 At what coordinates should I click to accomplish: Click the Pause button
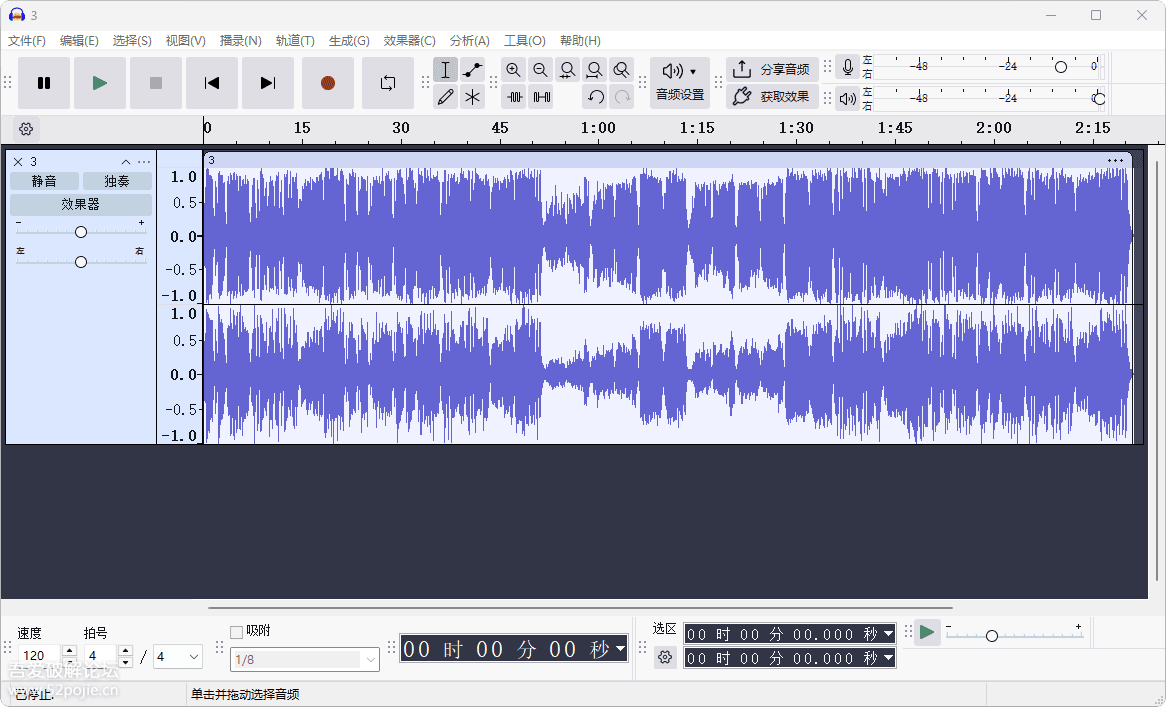click(x=44, y=83)
